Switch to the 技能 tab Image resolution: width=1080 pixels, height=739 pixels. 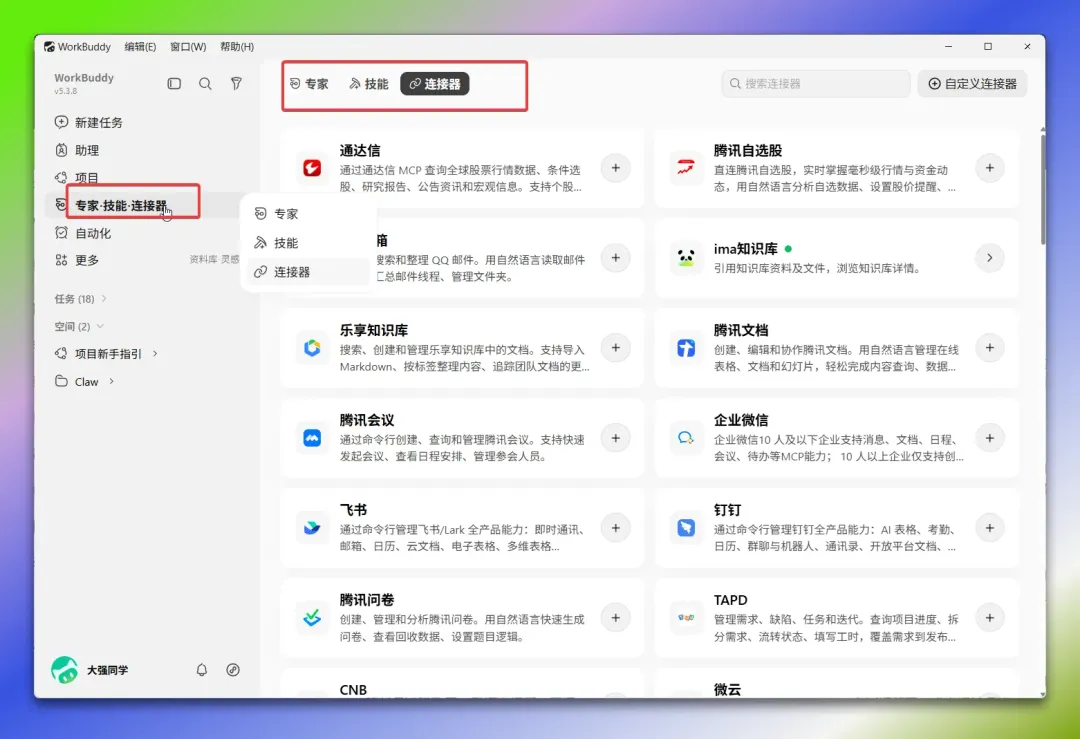[x=369, y=84]
